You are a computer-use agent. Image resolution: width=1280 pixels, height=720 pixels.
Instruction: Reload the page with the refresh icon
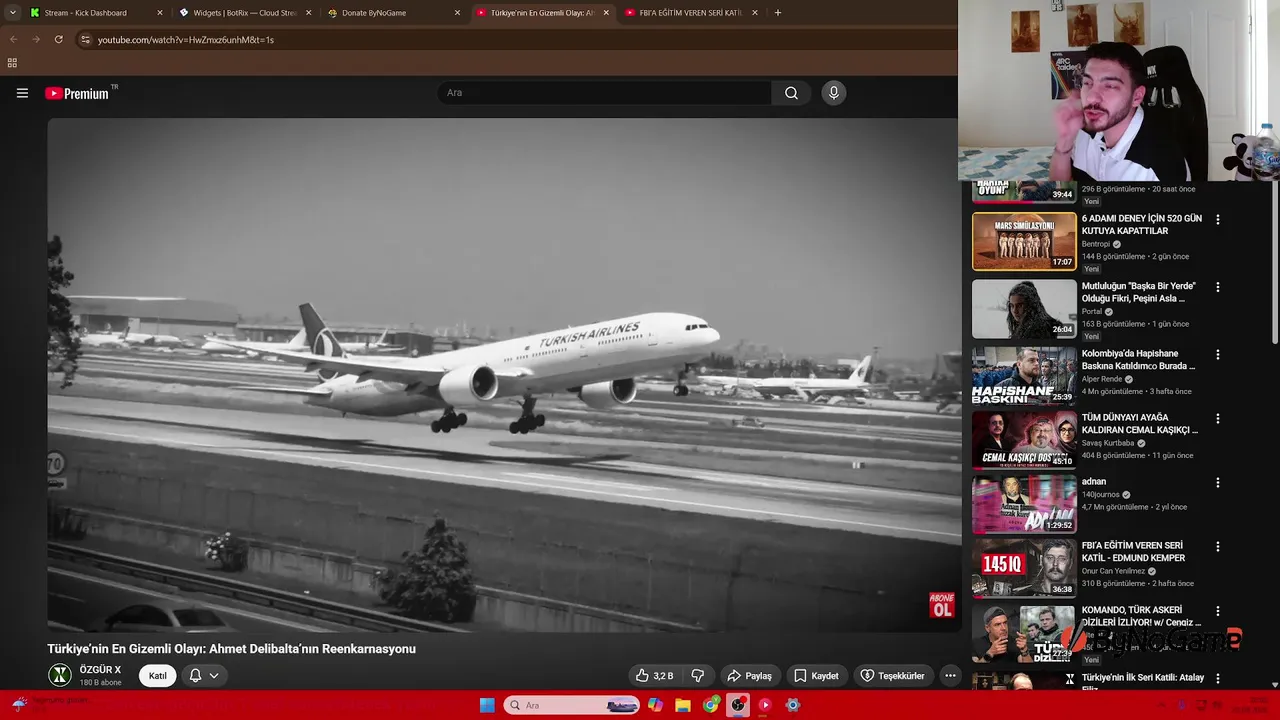(59, 39)
